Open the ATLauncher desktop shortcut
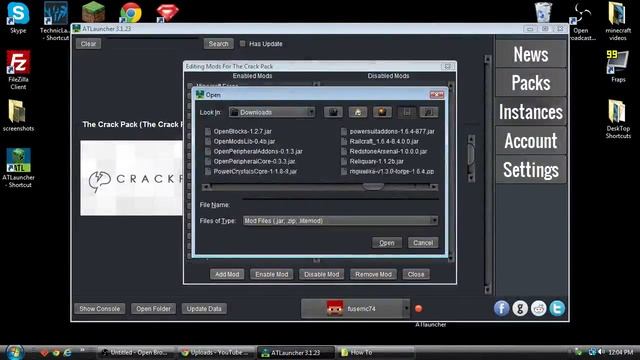 point(18,168)
